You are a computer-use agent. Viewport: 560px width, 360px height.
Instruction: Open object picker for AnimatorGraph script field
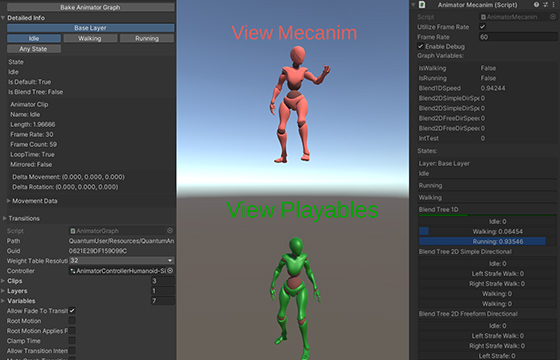click(x=170, y=231)
